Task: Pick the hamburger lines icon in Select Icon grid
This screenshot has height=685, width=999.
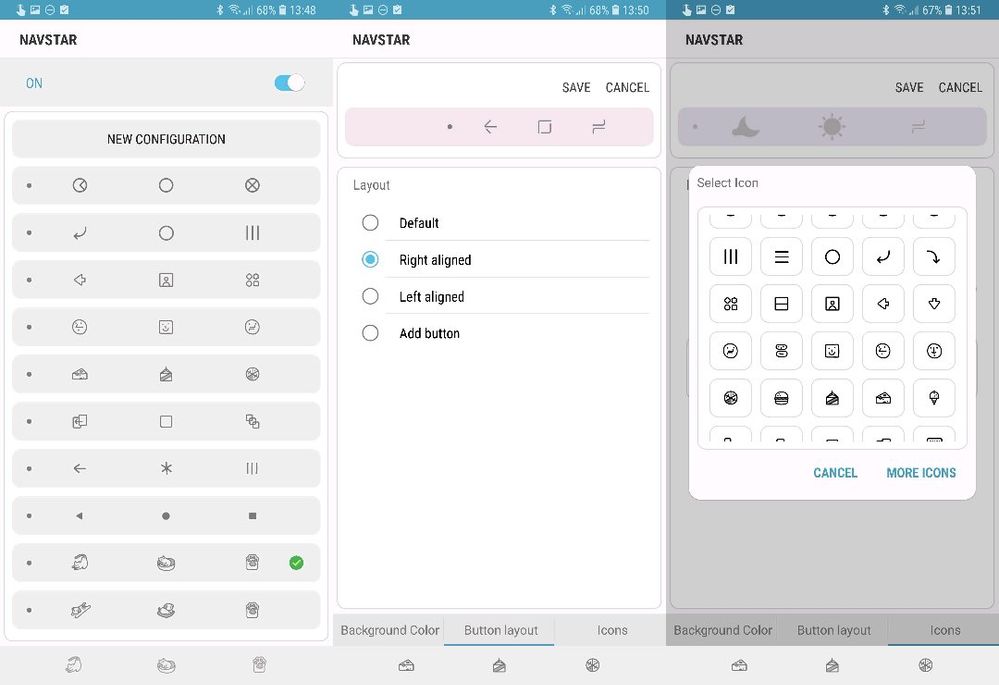Action: click(x=781, y=257)
